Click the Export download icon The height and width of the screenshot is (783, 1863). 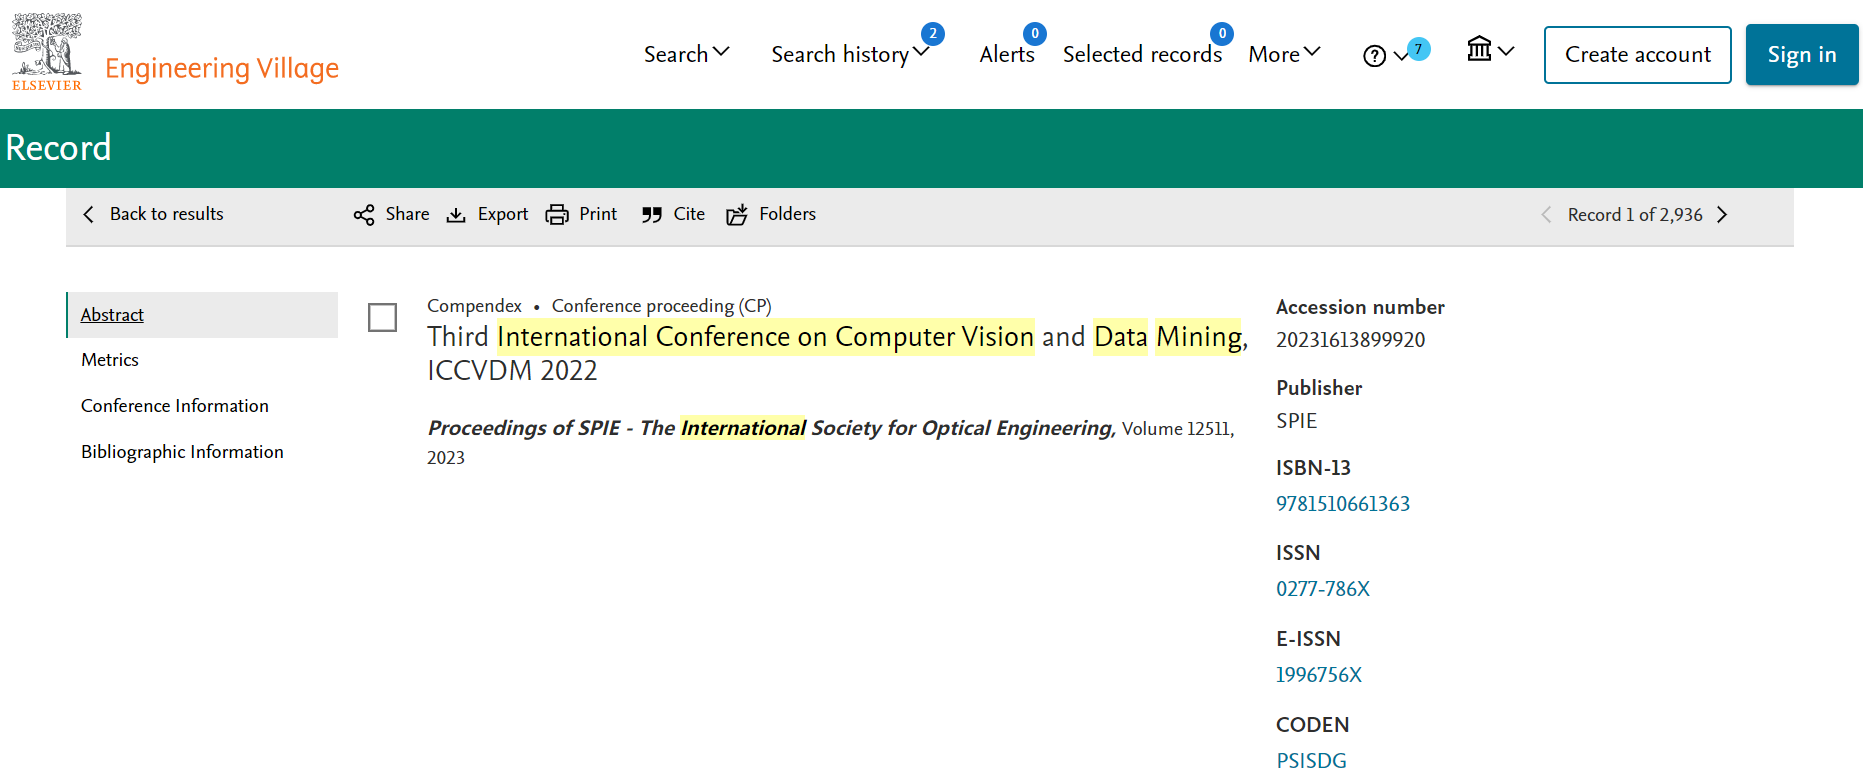tap(456, 215)
